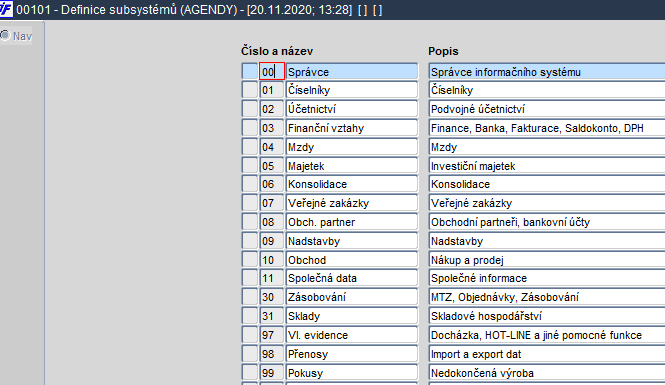Click the name field 'Přenosy'
Viewport: 665px width, 385px height.
click(x=352, y=354)
